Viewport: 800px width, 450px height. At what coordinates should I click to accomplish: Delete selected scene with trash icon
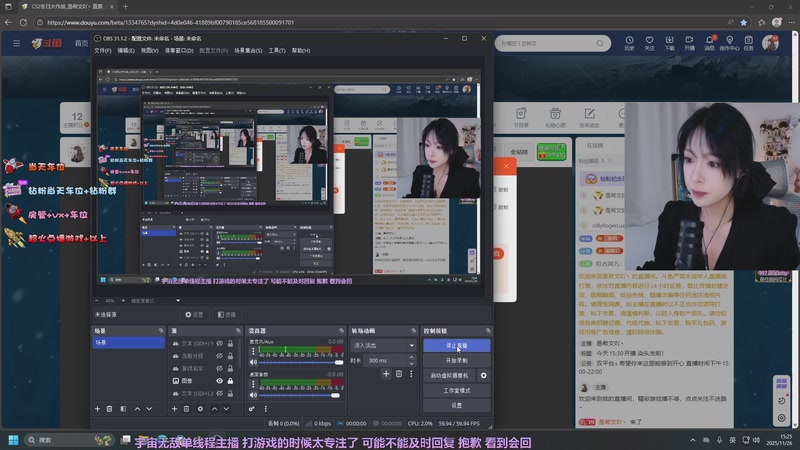[109, 409]
